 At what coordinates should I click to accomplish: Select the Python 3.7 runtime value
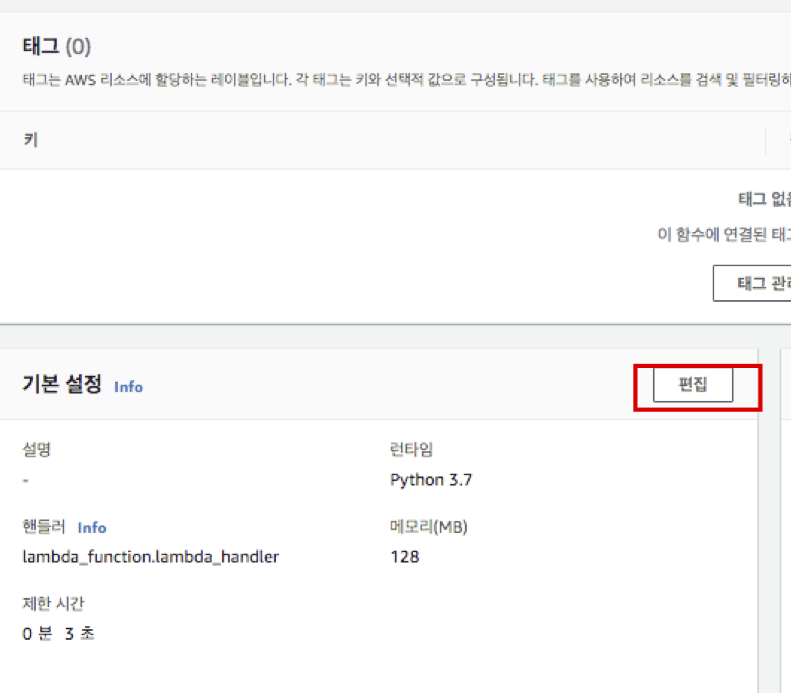(430, 480)
